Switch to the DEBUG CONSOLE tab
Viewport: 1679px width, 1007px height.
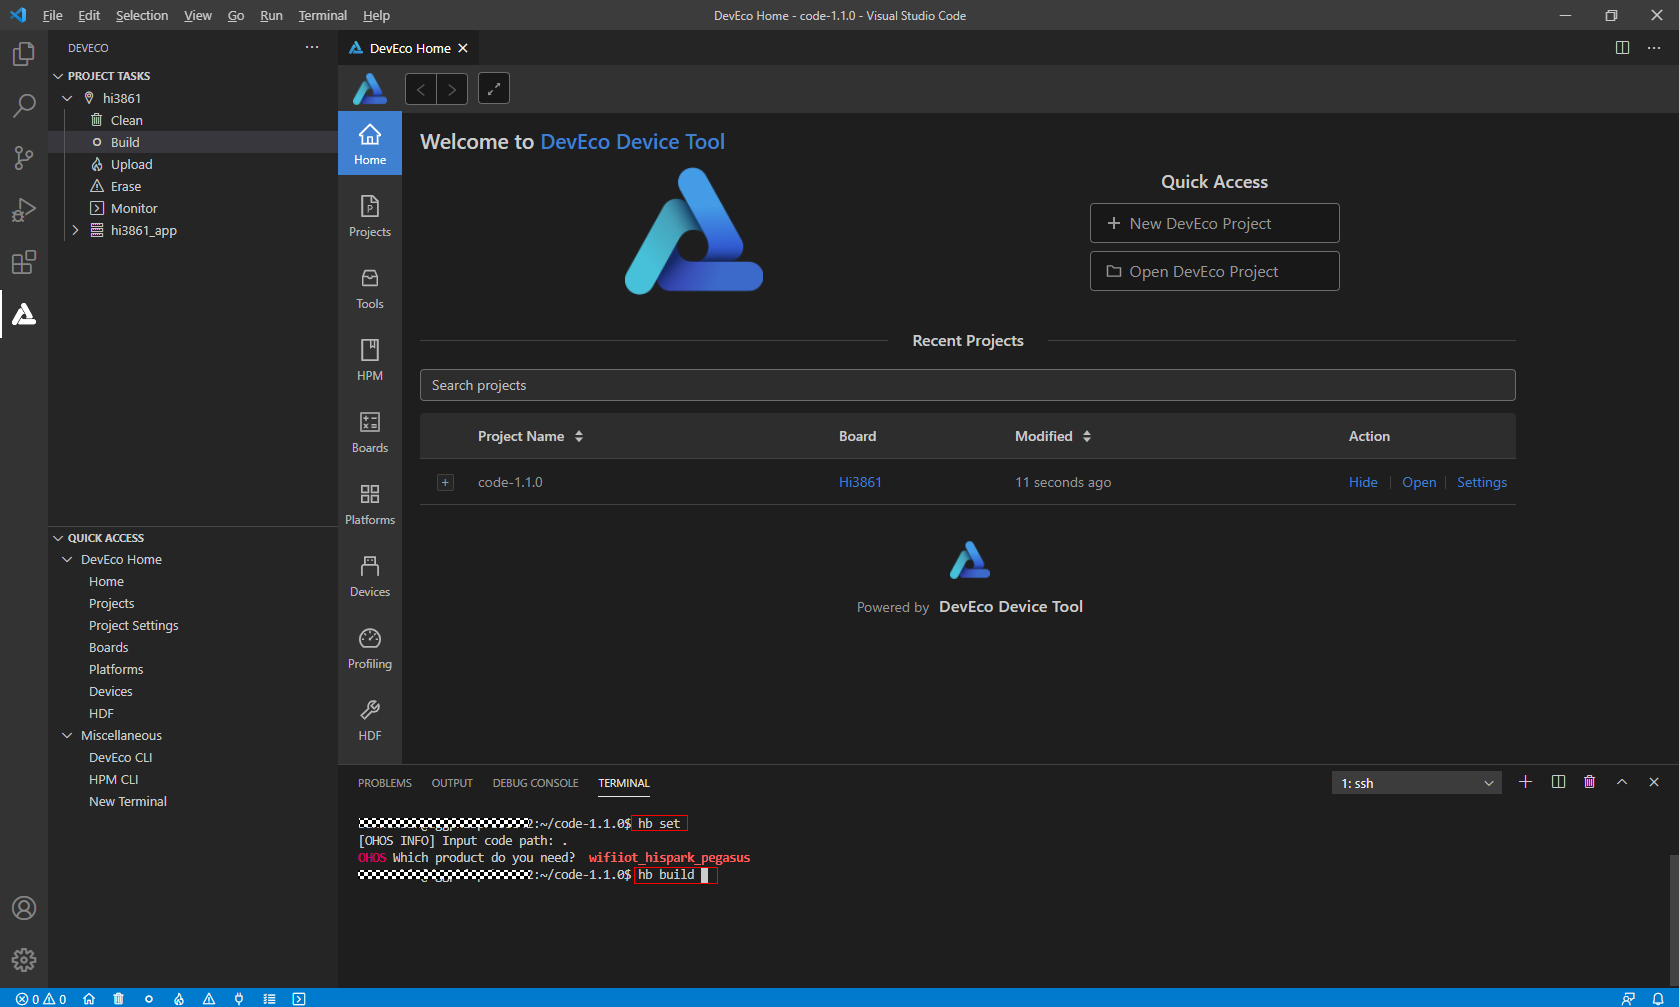(535, 783)
